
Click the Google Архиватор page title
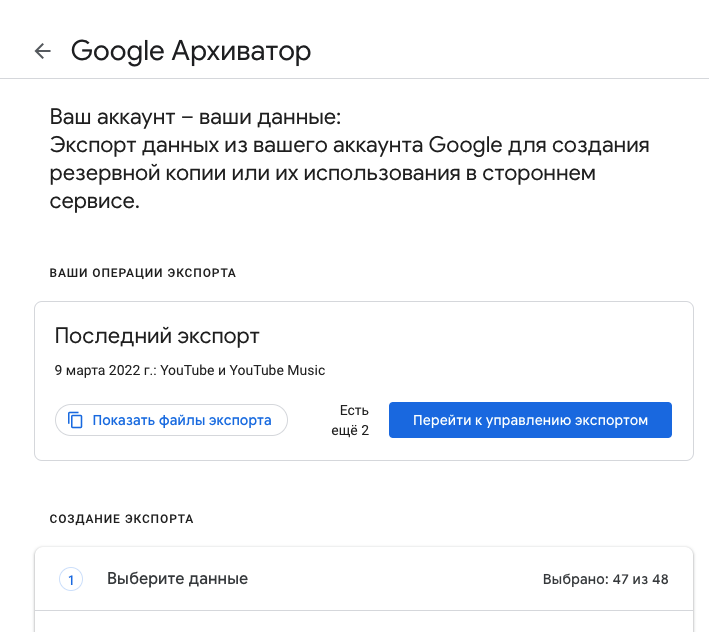point(191,51)
